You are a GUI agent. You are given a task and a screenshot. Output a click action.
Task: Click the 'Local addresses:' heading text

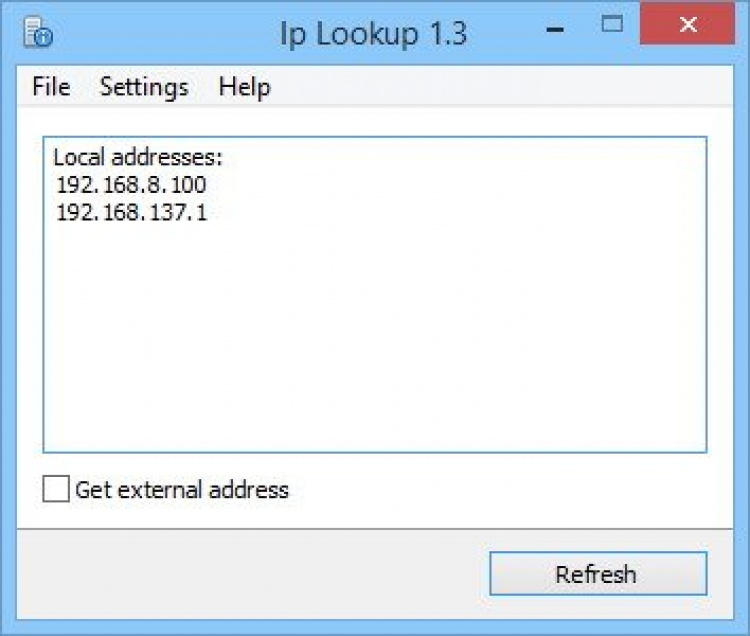click(x=137, y=157)
